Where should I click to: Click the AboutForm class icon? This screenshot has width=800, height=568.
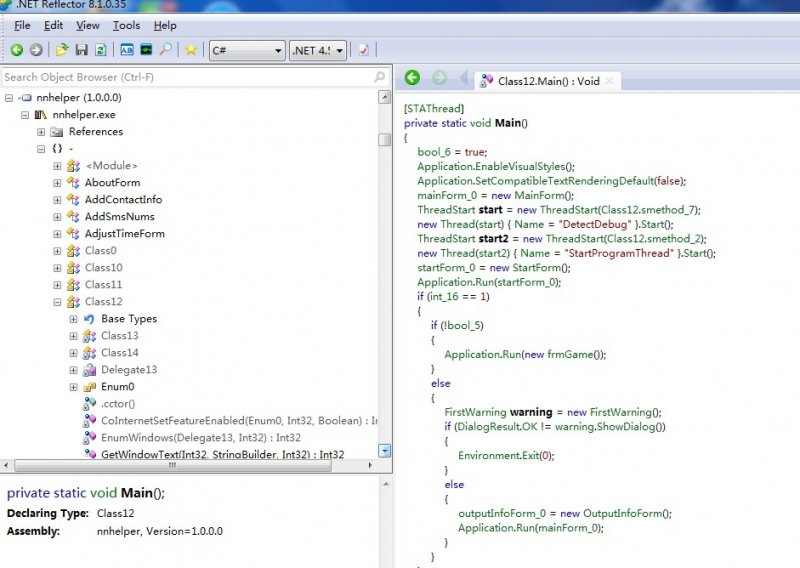pyautogui.click(x=73, y=183)
